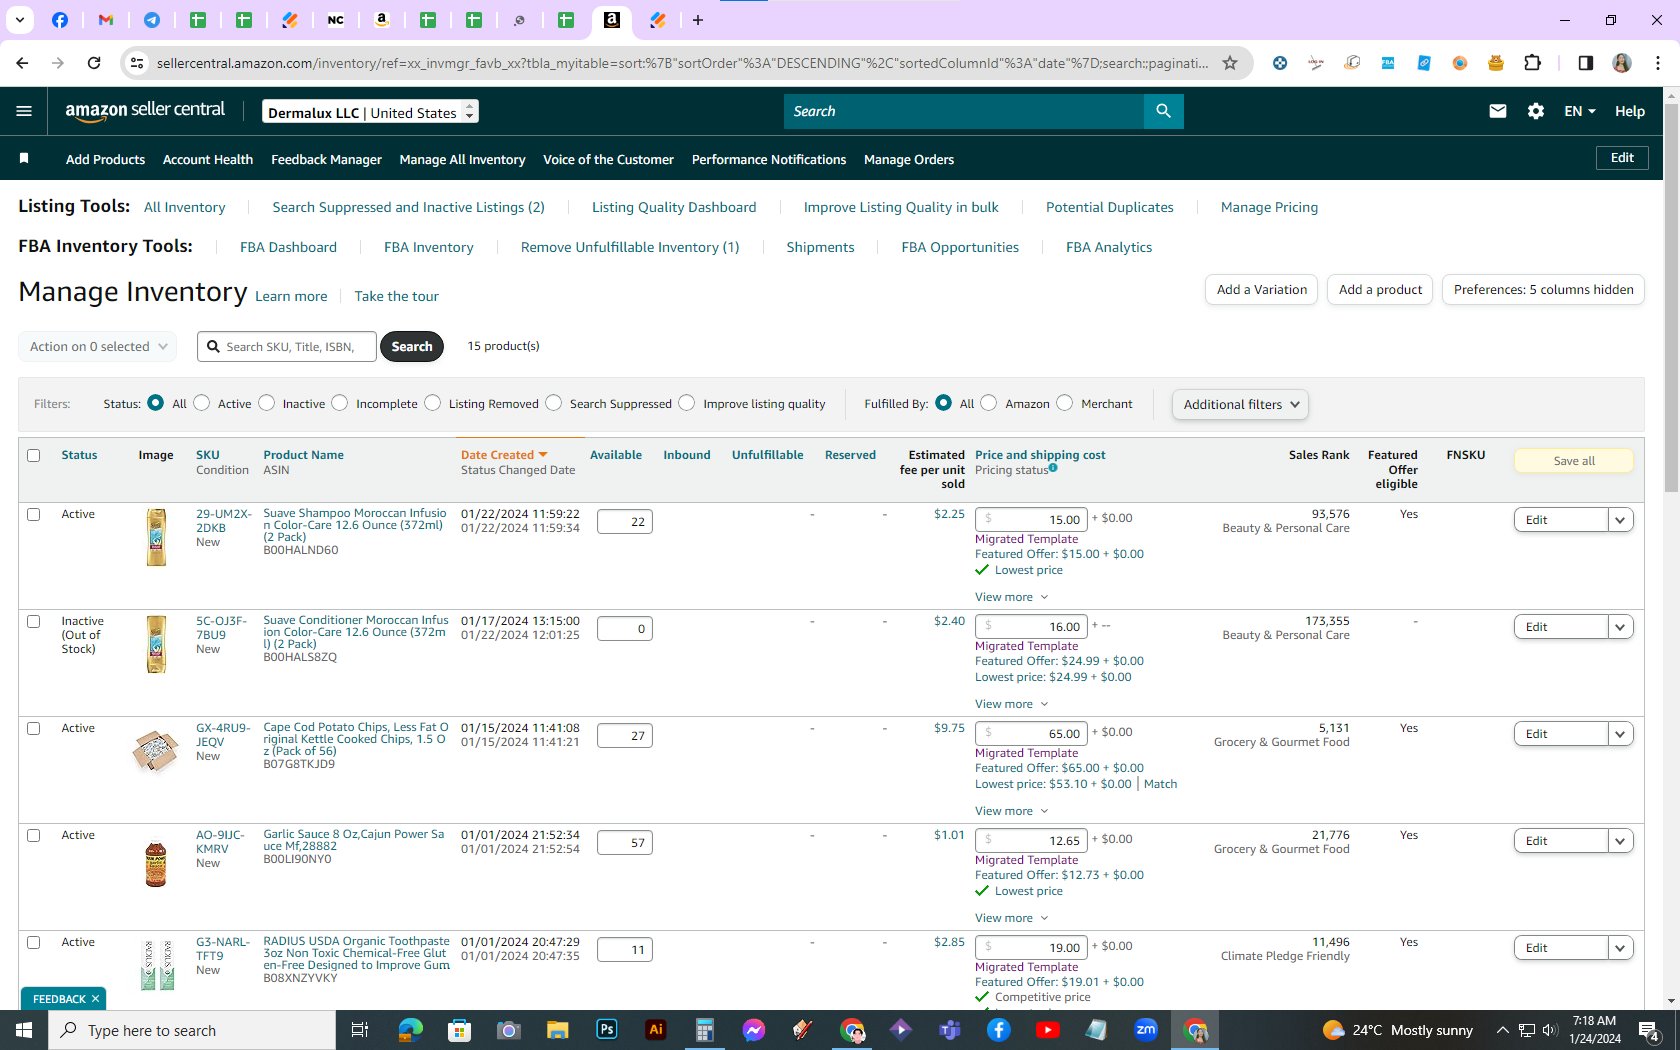This screenshot has height=1050, width=1680.
Task: Open Zoom from the taskbar
Action: coord(1146,1030)
